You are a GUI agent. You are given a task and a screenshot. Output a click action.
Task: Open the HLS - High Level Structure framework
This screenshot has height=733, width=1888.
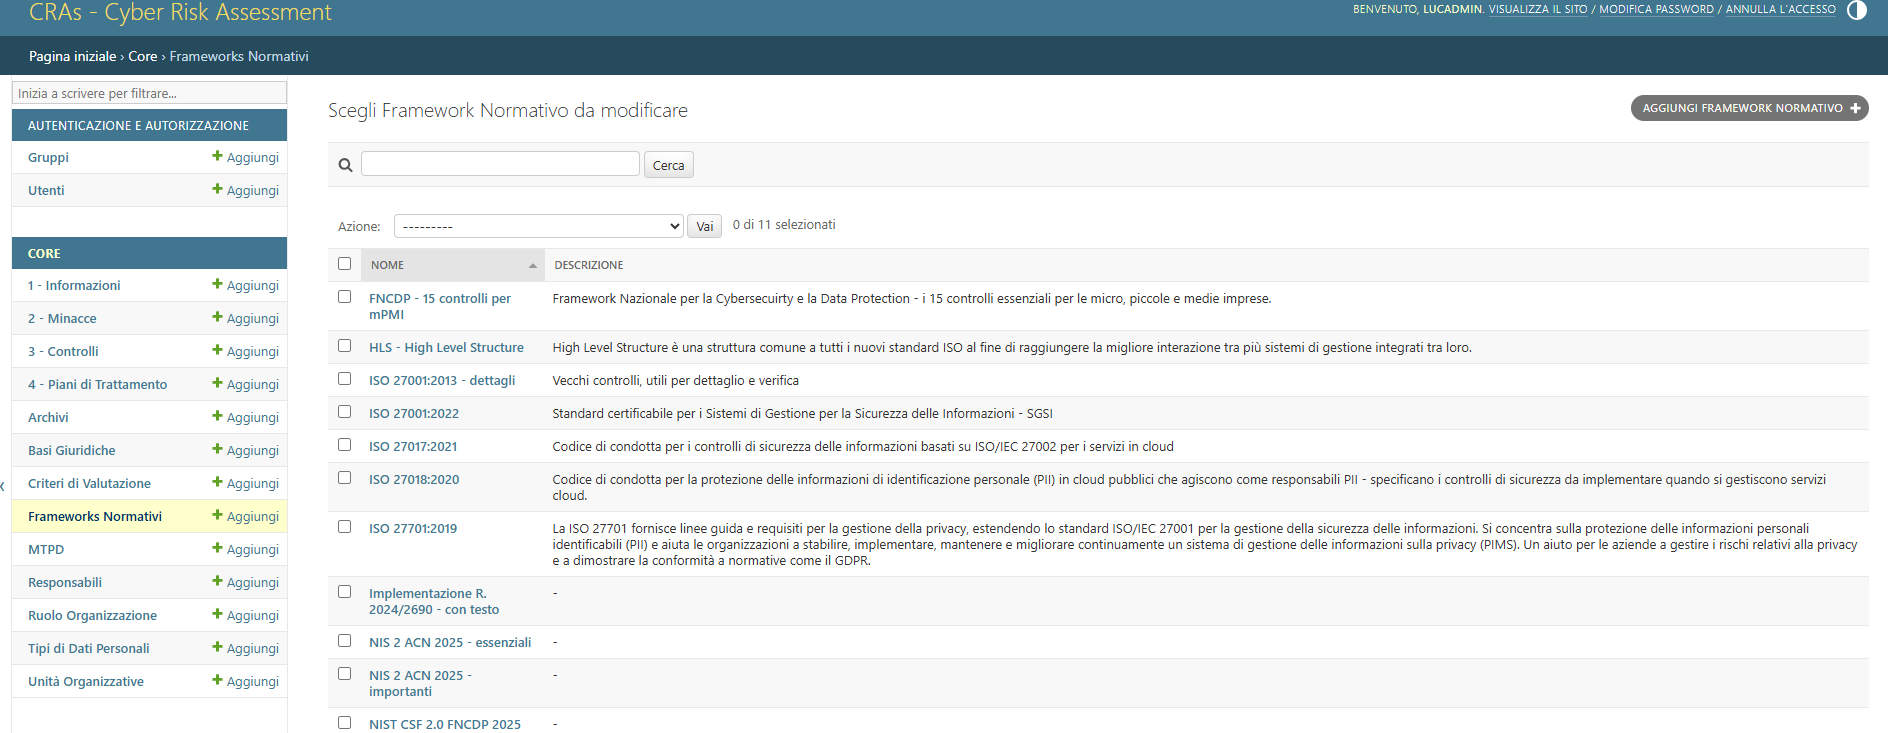coord(446,347)
